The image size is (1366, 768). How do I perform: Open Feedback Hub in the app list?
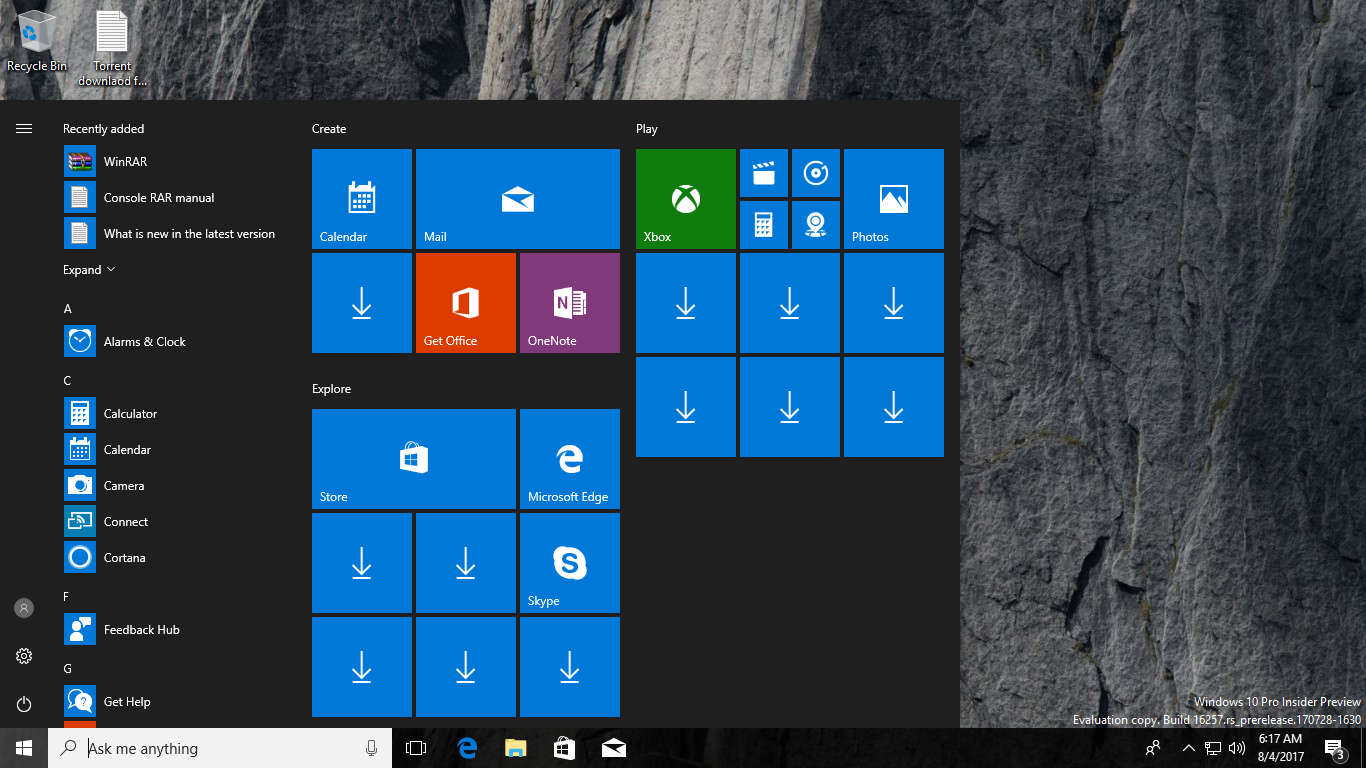click(176, 629)
